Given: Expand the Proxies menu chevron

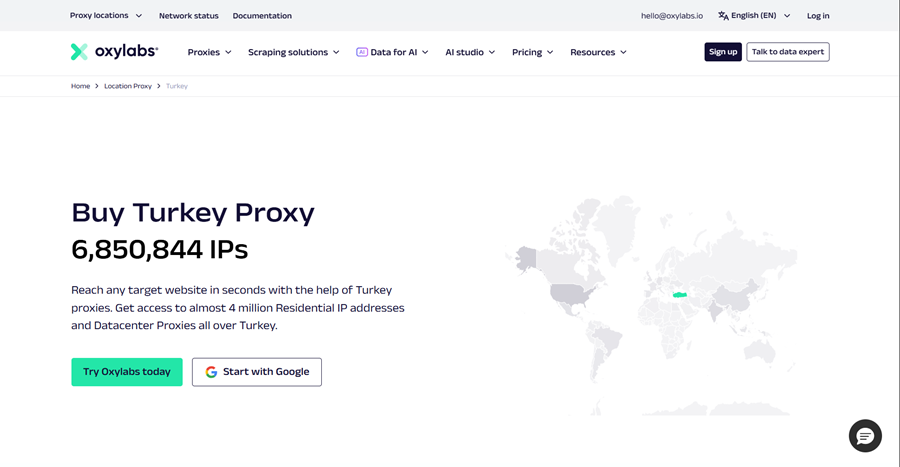Looking at the screenshot, I should pyautogui.click(x=228, y=52).
